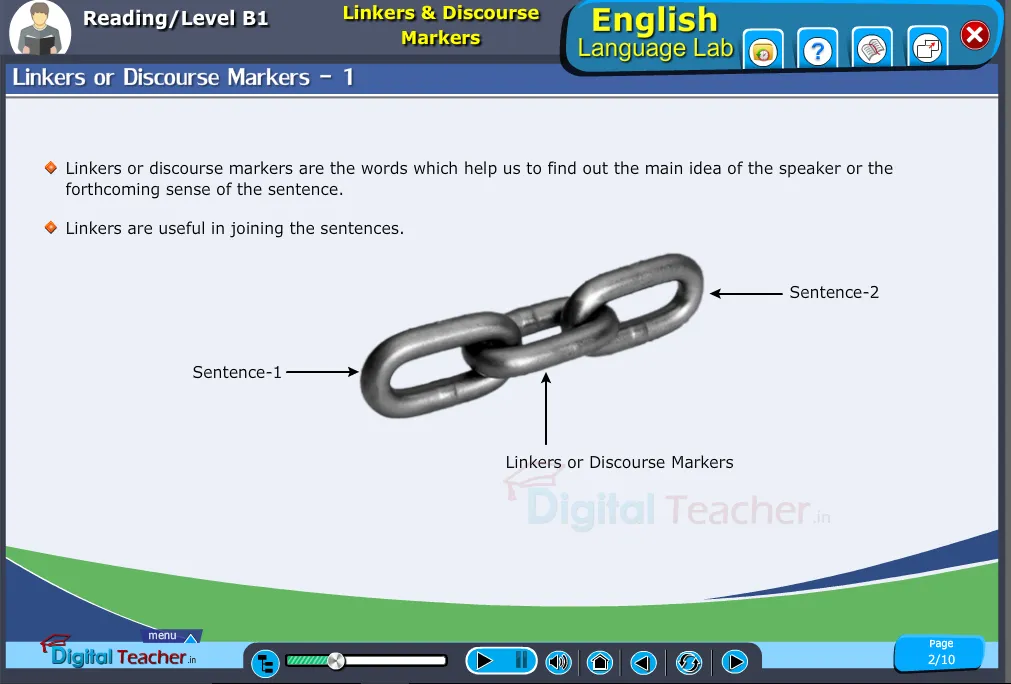Open the glossary book icon
1011x684 pixels.
pyautogui.click(x=872, y=49)
